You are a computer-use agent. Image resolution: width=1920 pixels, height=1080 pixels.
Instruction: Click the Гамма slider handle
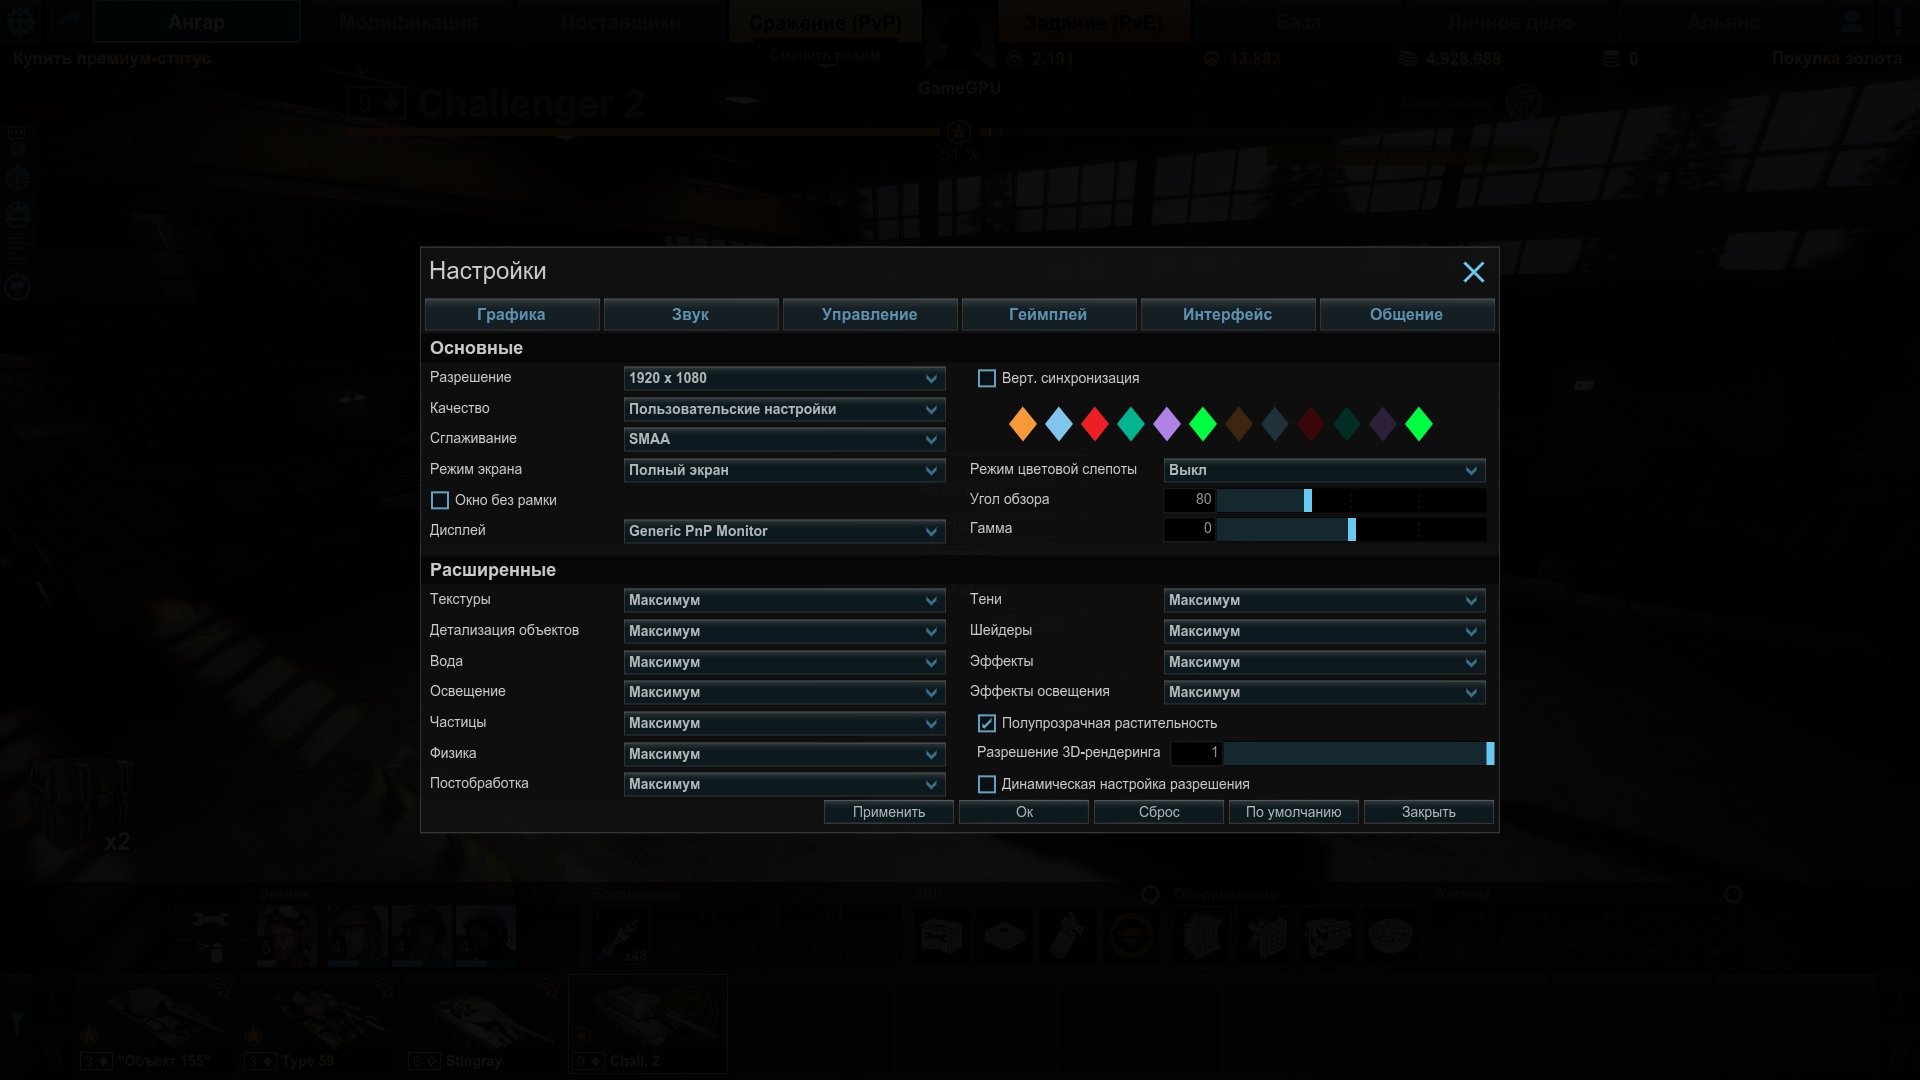coord(1351,529)
